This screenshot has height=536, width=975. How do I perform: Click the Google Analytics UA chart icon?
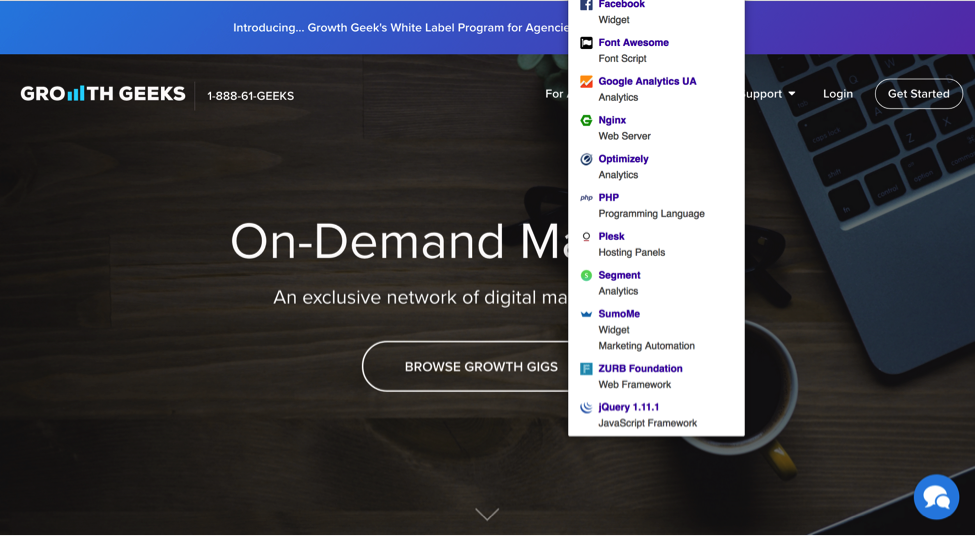pos(586,81)
